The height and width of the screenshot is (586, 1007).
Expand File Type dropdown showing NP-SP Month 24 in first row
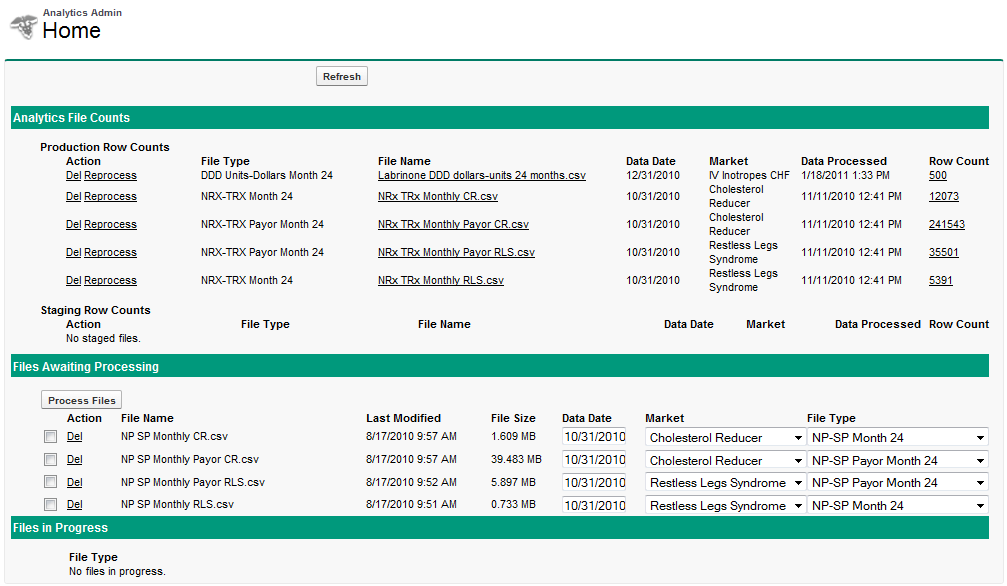897,437
